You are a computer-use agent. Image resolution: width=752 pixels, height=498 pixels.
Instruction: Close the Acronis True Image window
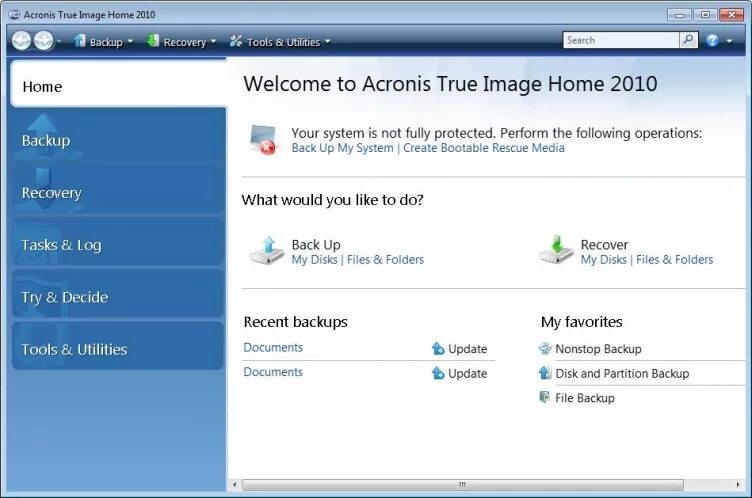(732, 15)
